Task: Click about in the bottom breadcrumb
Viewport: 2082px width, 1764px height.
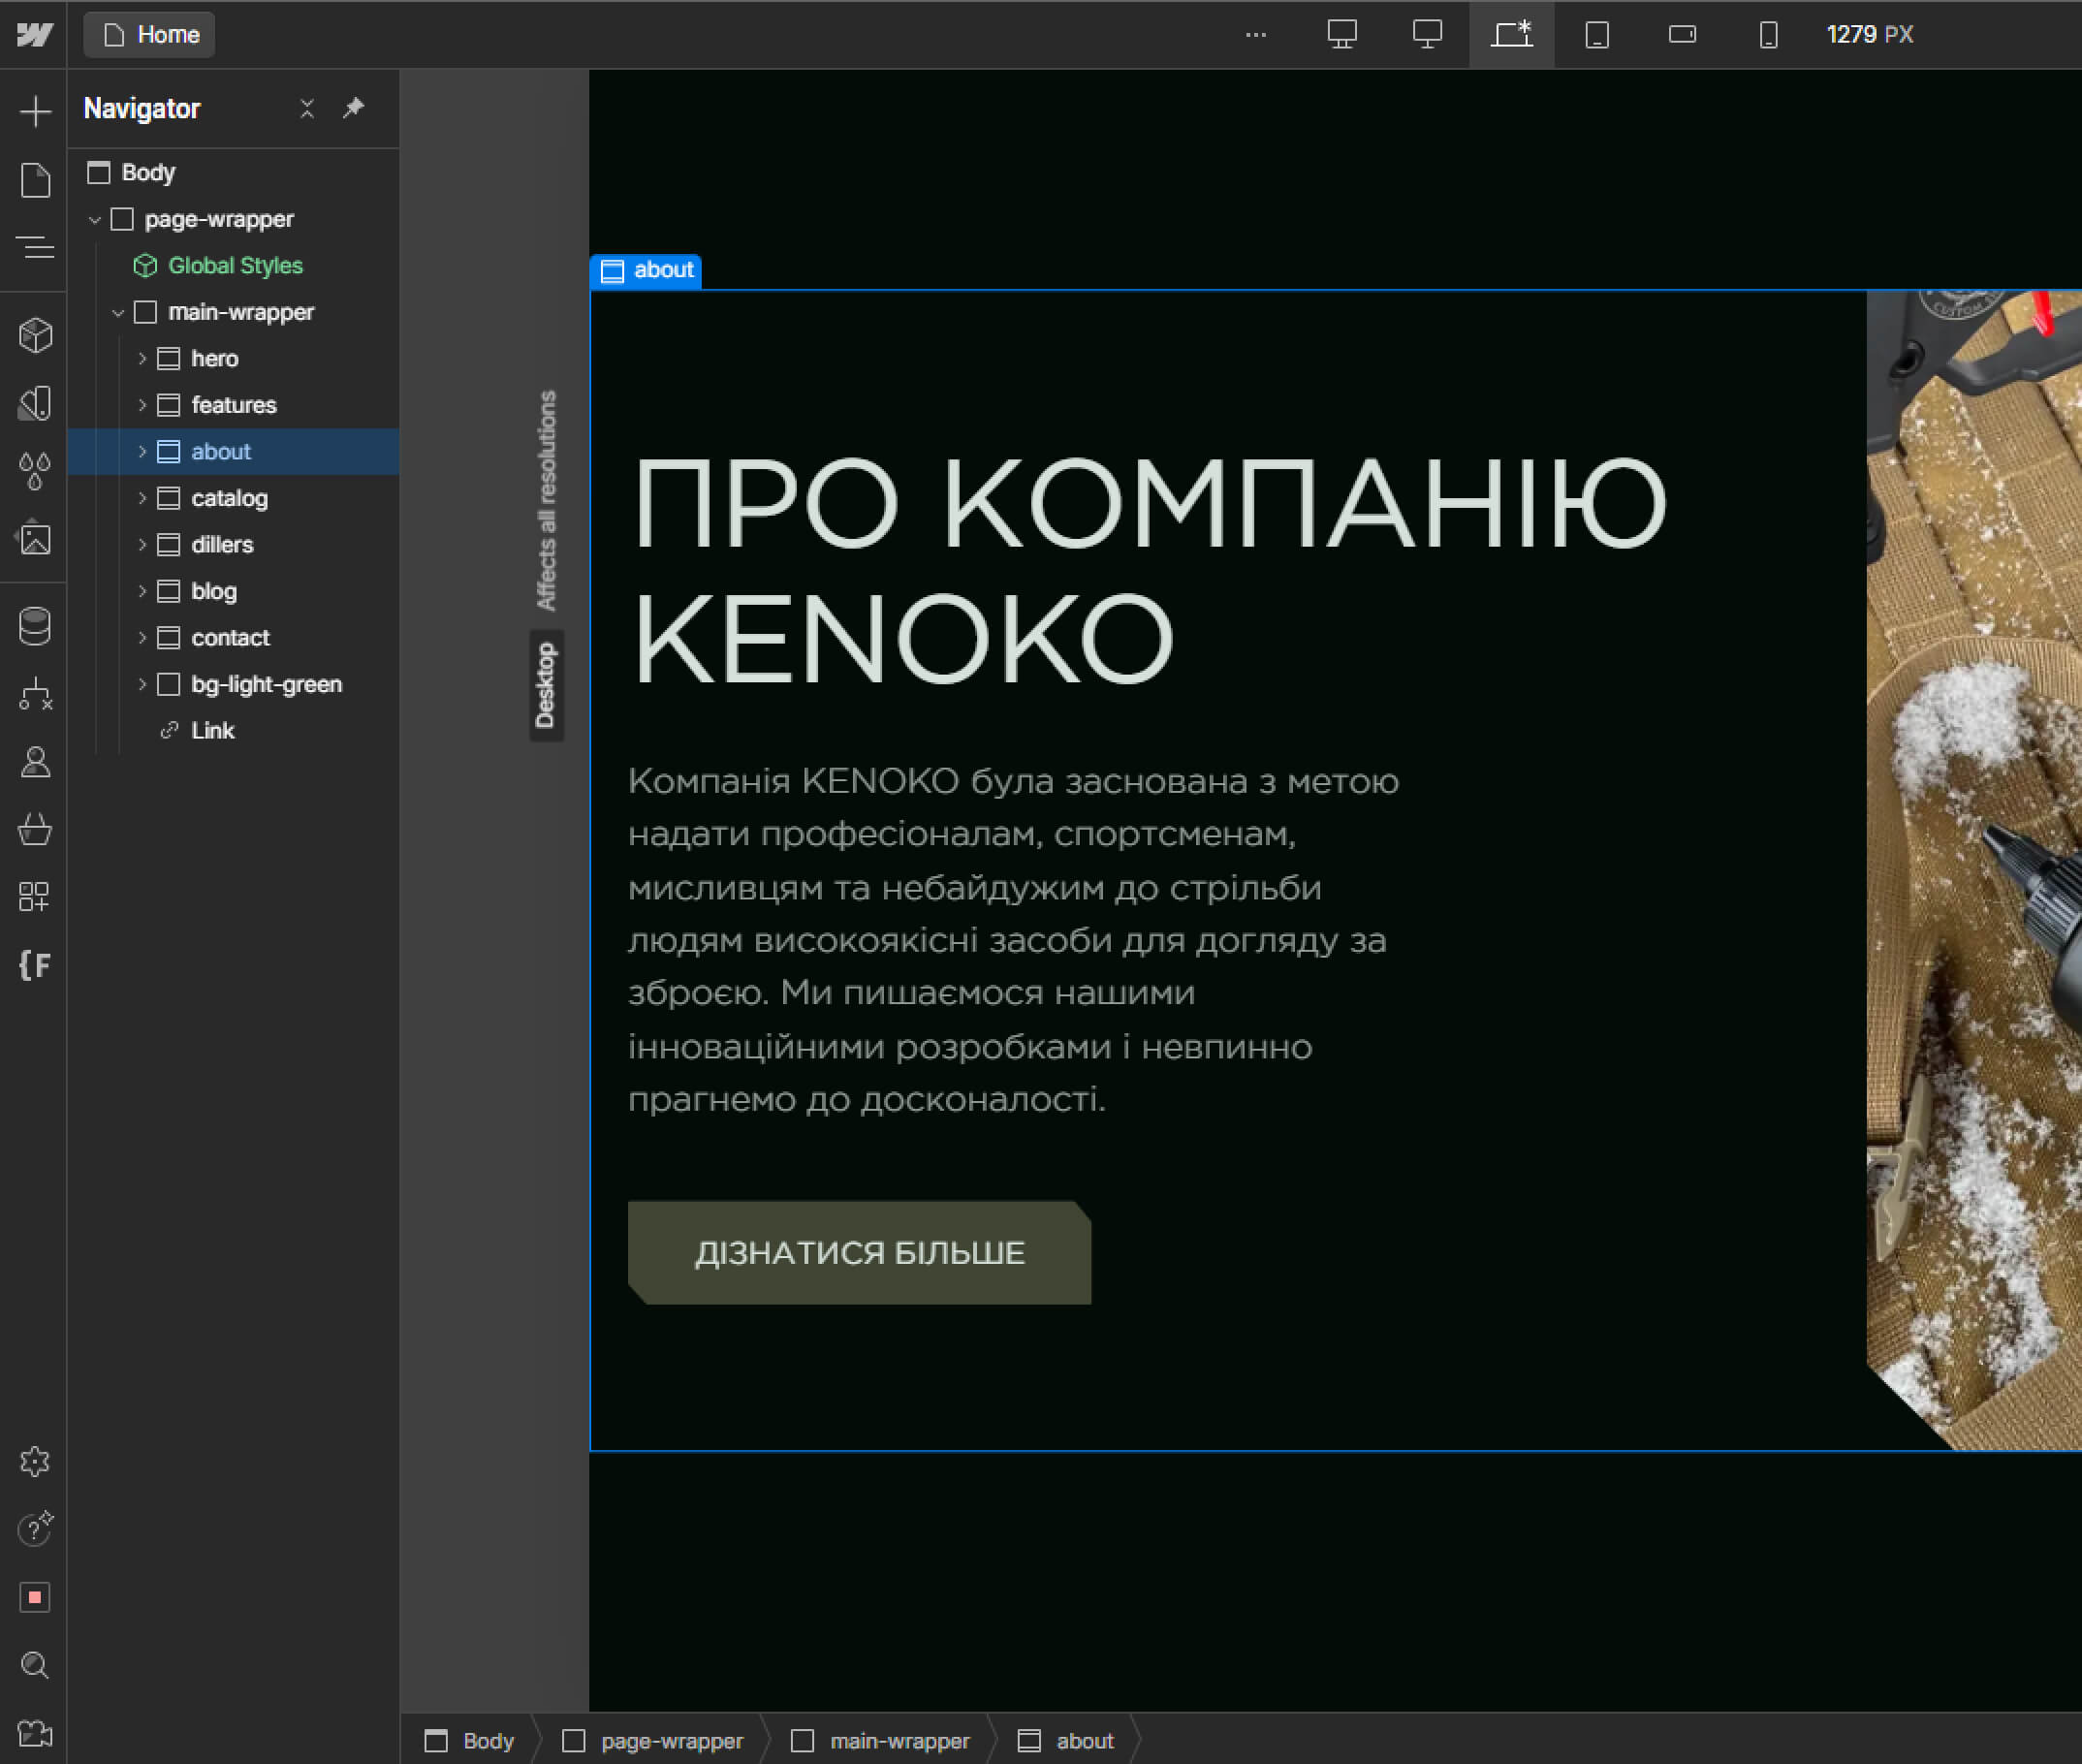Action: pyautogui.click(x=1066, y=1741)
